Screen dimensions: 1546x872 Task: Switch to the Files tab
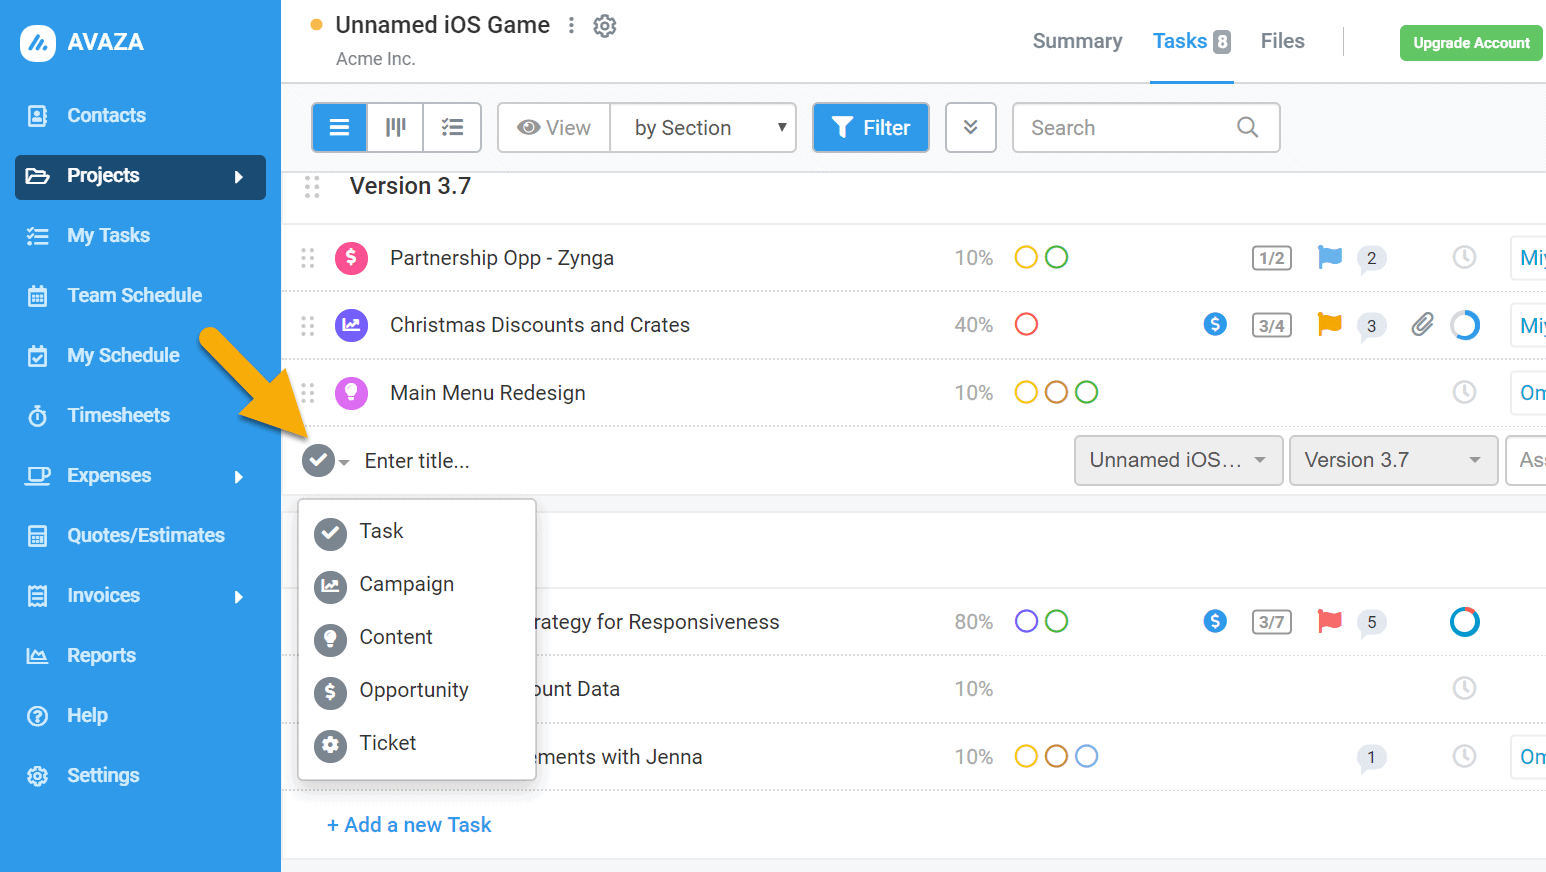coord(1282,40)
